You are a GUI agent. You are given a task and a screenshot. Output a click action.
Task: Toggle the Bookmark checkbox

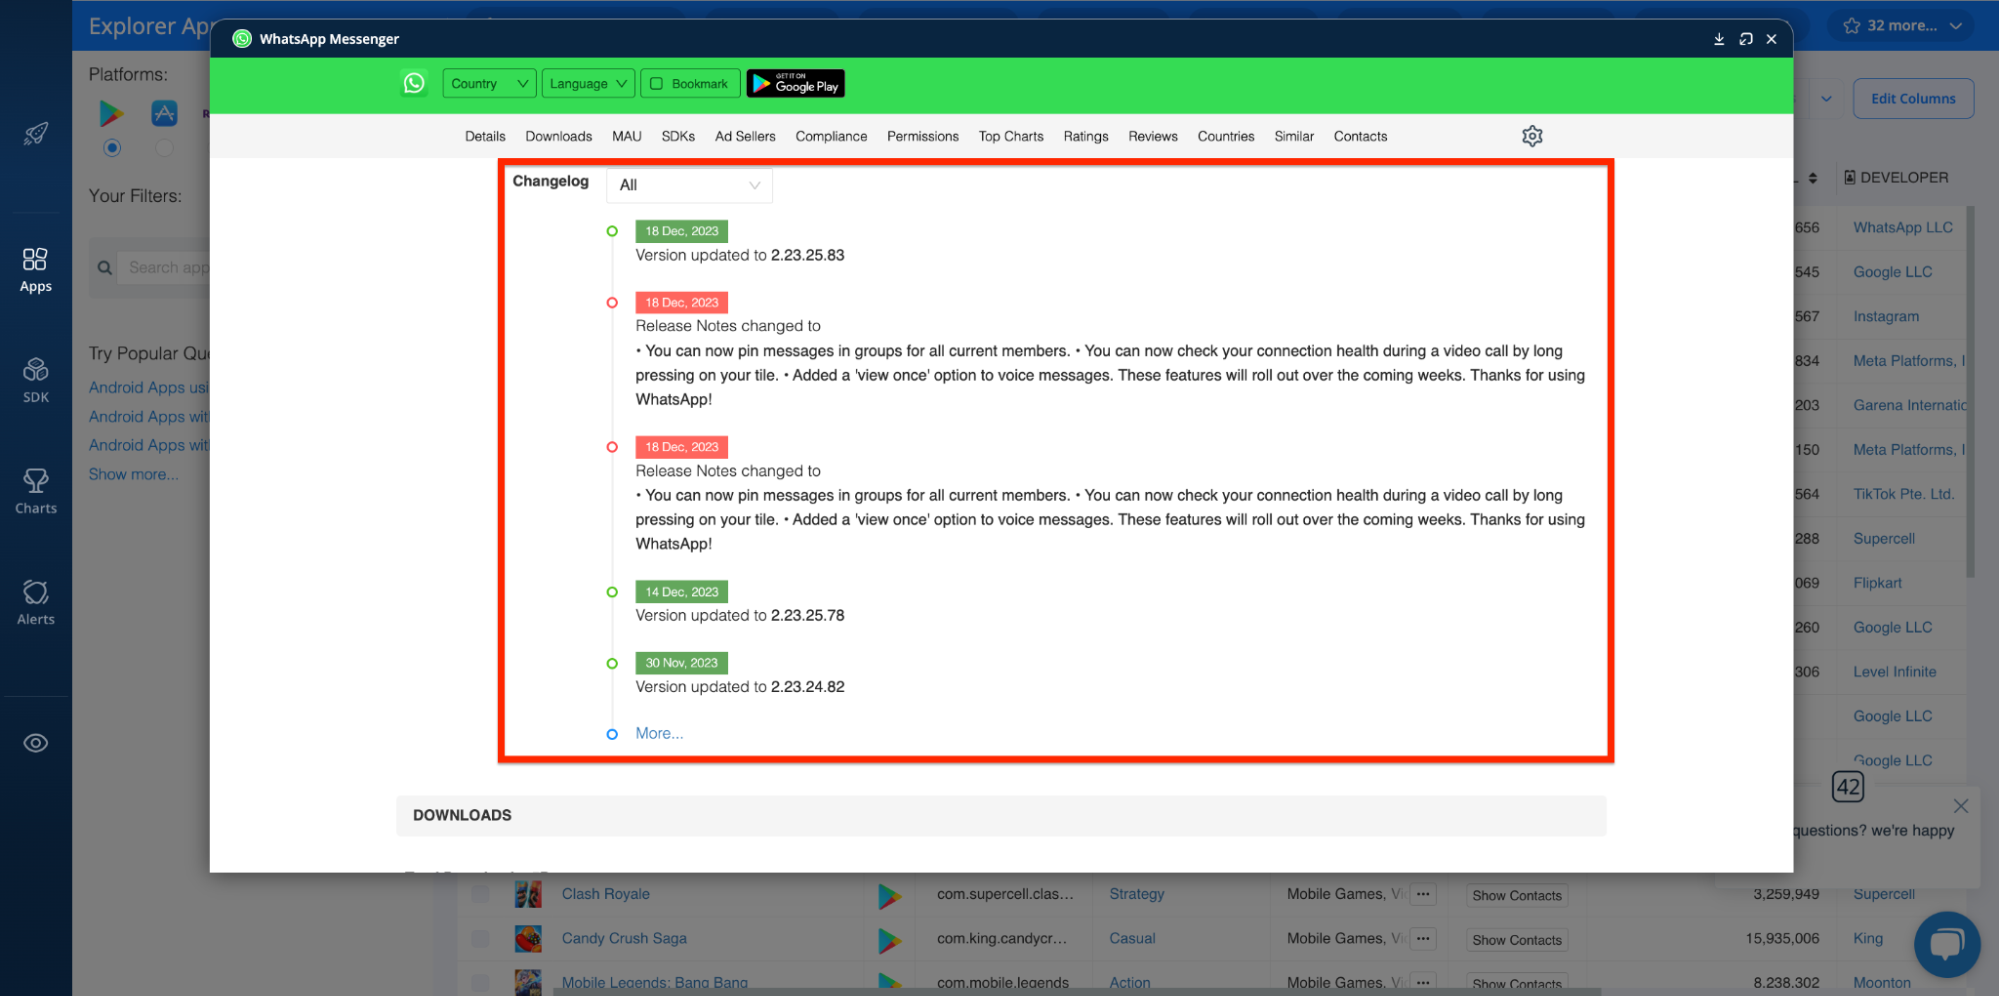coord(657,84)
